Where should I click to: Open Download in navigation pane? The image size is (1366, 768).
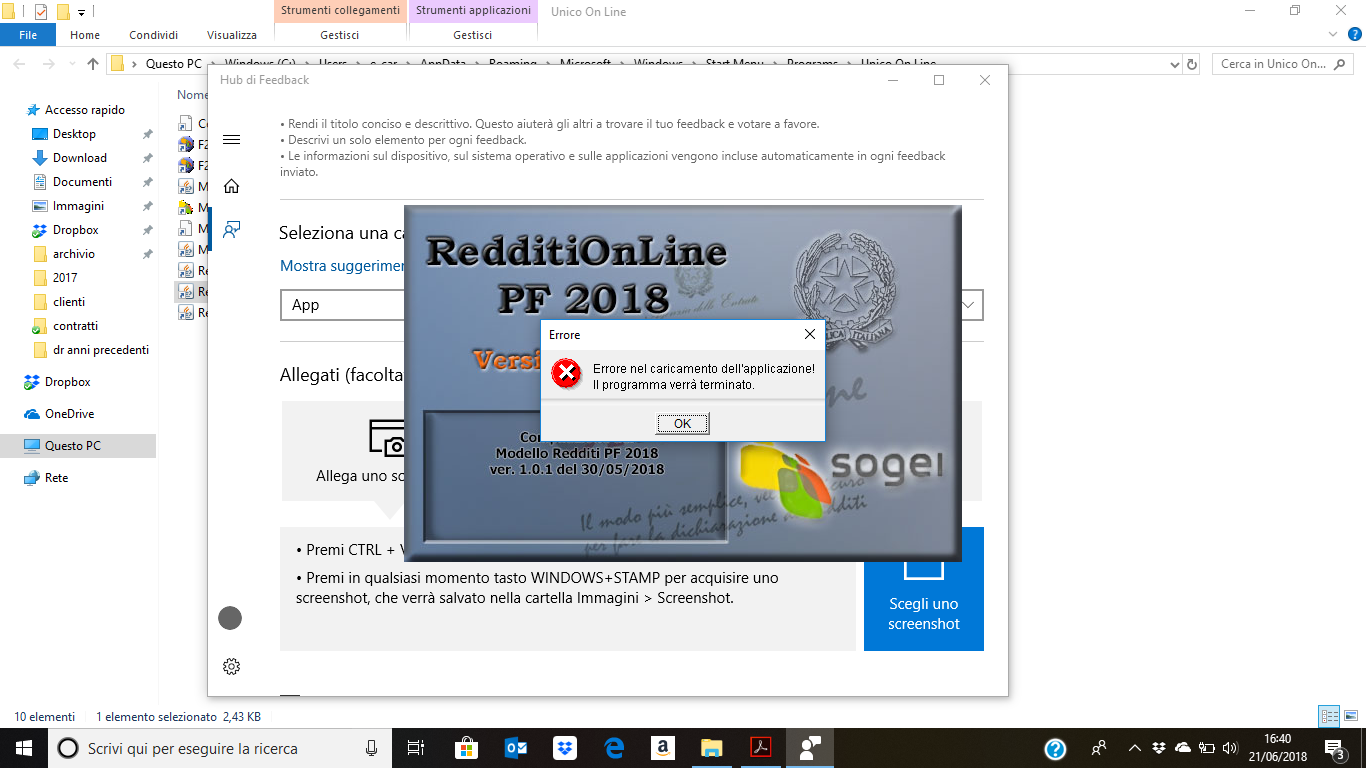(80, 158)
